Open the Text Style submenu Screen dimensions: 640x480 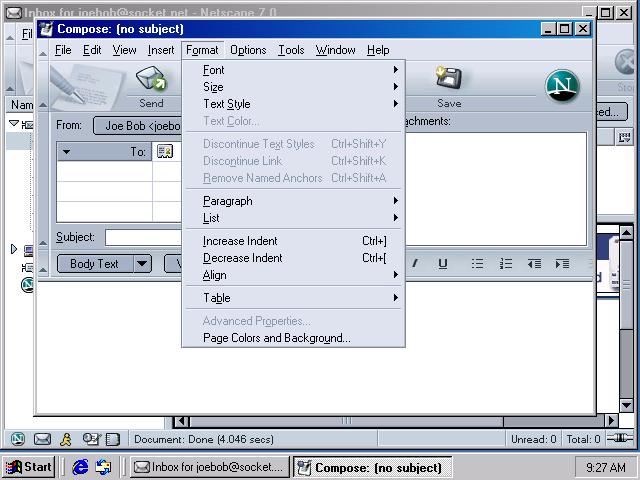click(293, 104)
